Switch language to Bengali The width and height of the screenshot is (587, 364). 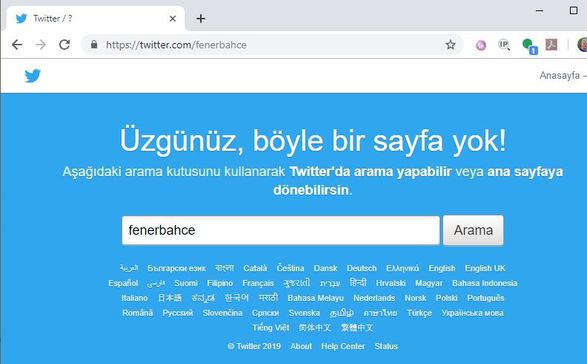tap(224, 268)
